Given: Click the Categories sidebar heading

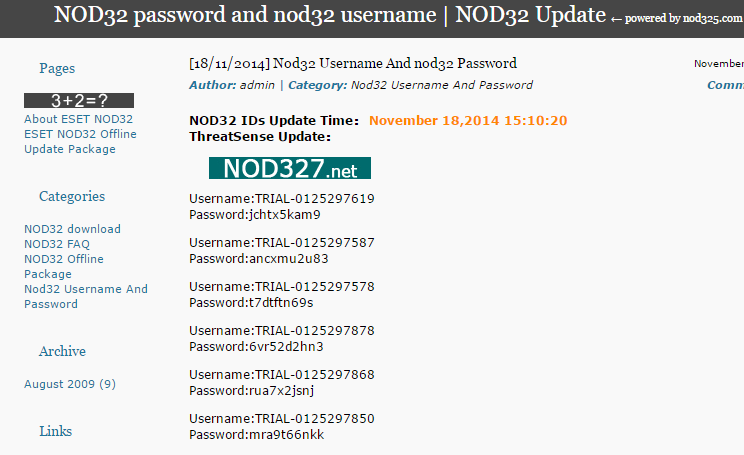Looking at the screenshot, I should 72,196.
